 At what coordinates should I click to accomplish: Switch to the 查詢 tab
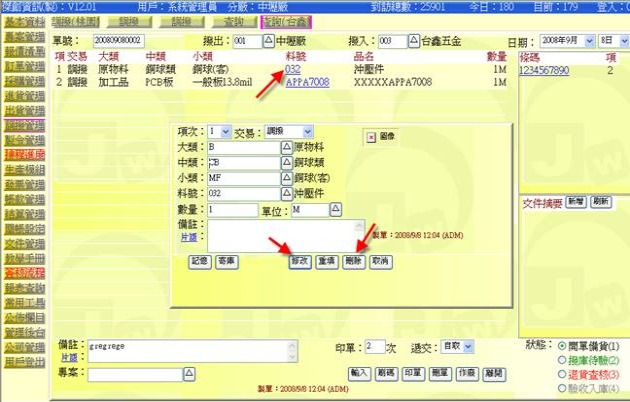(x=232, y=20)
